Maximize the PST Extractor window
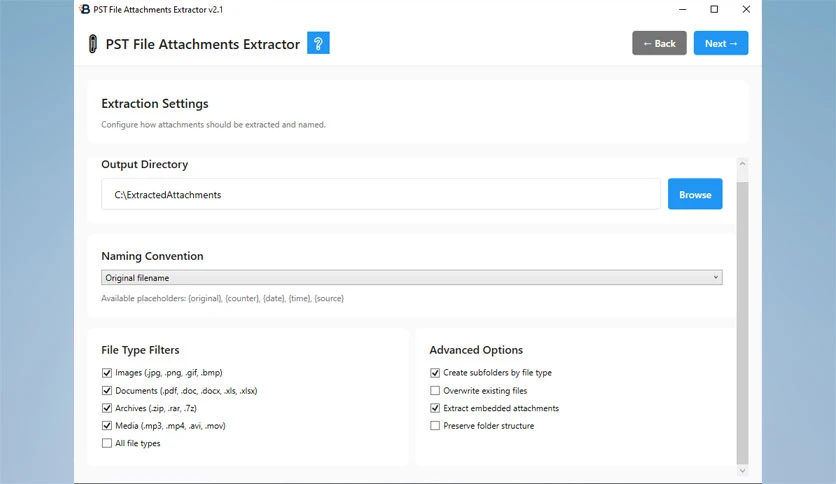This screenshot has height=484, width=836. click(714, 9)
